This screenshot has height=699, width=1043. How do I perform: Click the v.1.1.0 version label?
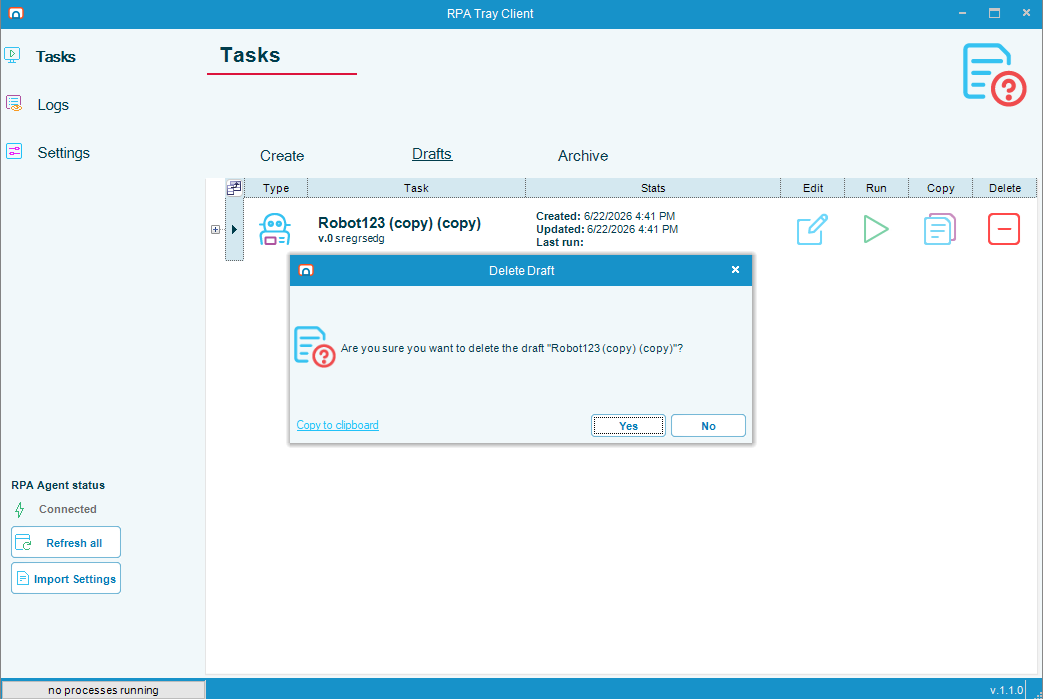pyautogui.click(x=1006, y=690)
